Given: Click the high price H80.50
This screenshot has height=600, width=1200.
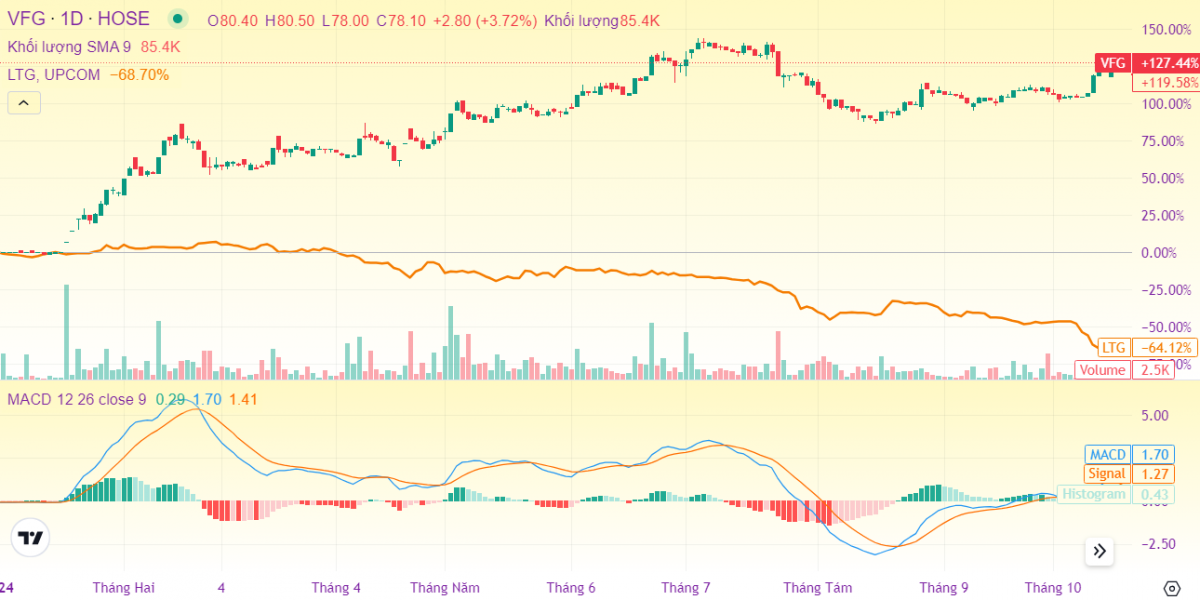Looking at the screenshot, I should [290, 20].
